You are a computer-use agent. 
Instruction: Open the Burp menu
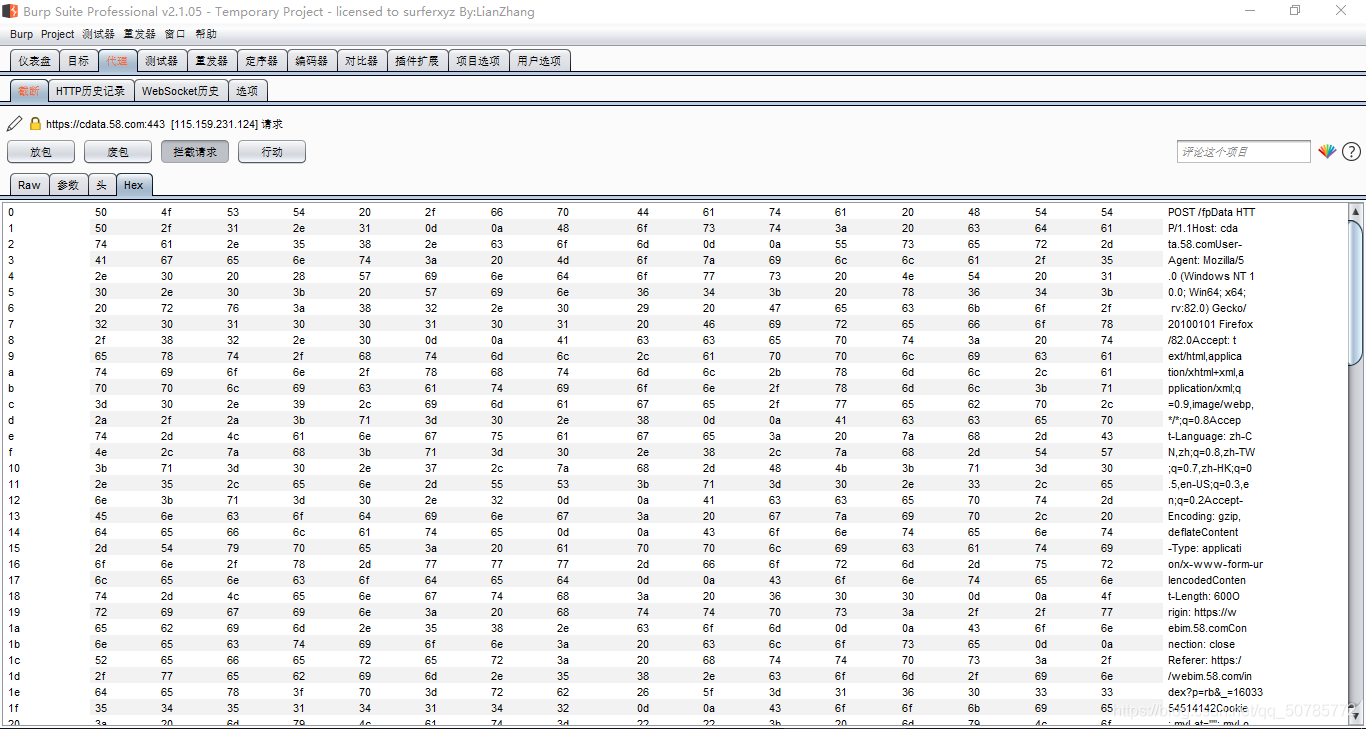pyautogui.click(x=21, y=34)
